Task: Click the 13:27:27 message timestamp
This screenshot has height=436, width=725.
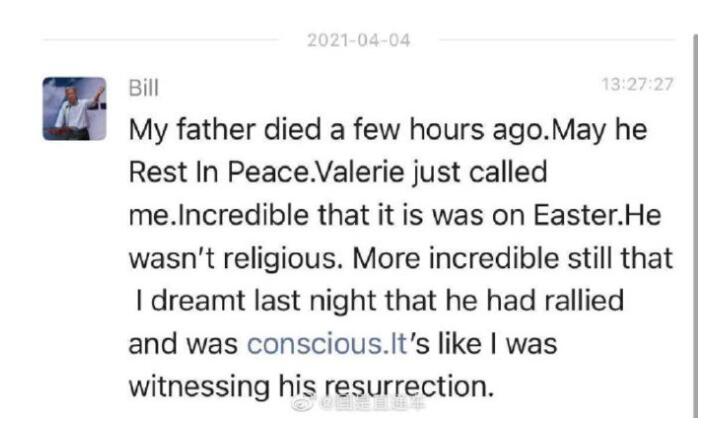Action: [x=637, y=85]
